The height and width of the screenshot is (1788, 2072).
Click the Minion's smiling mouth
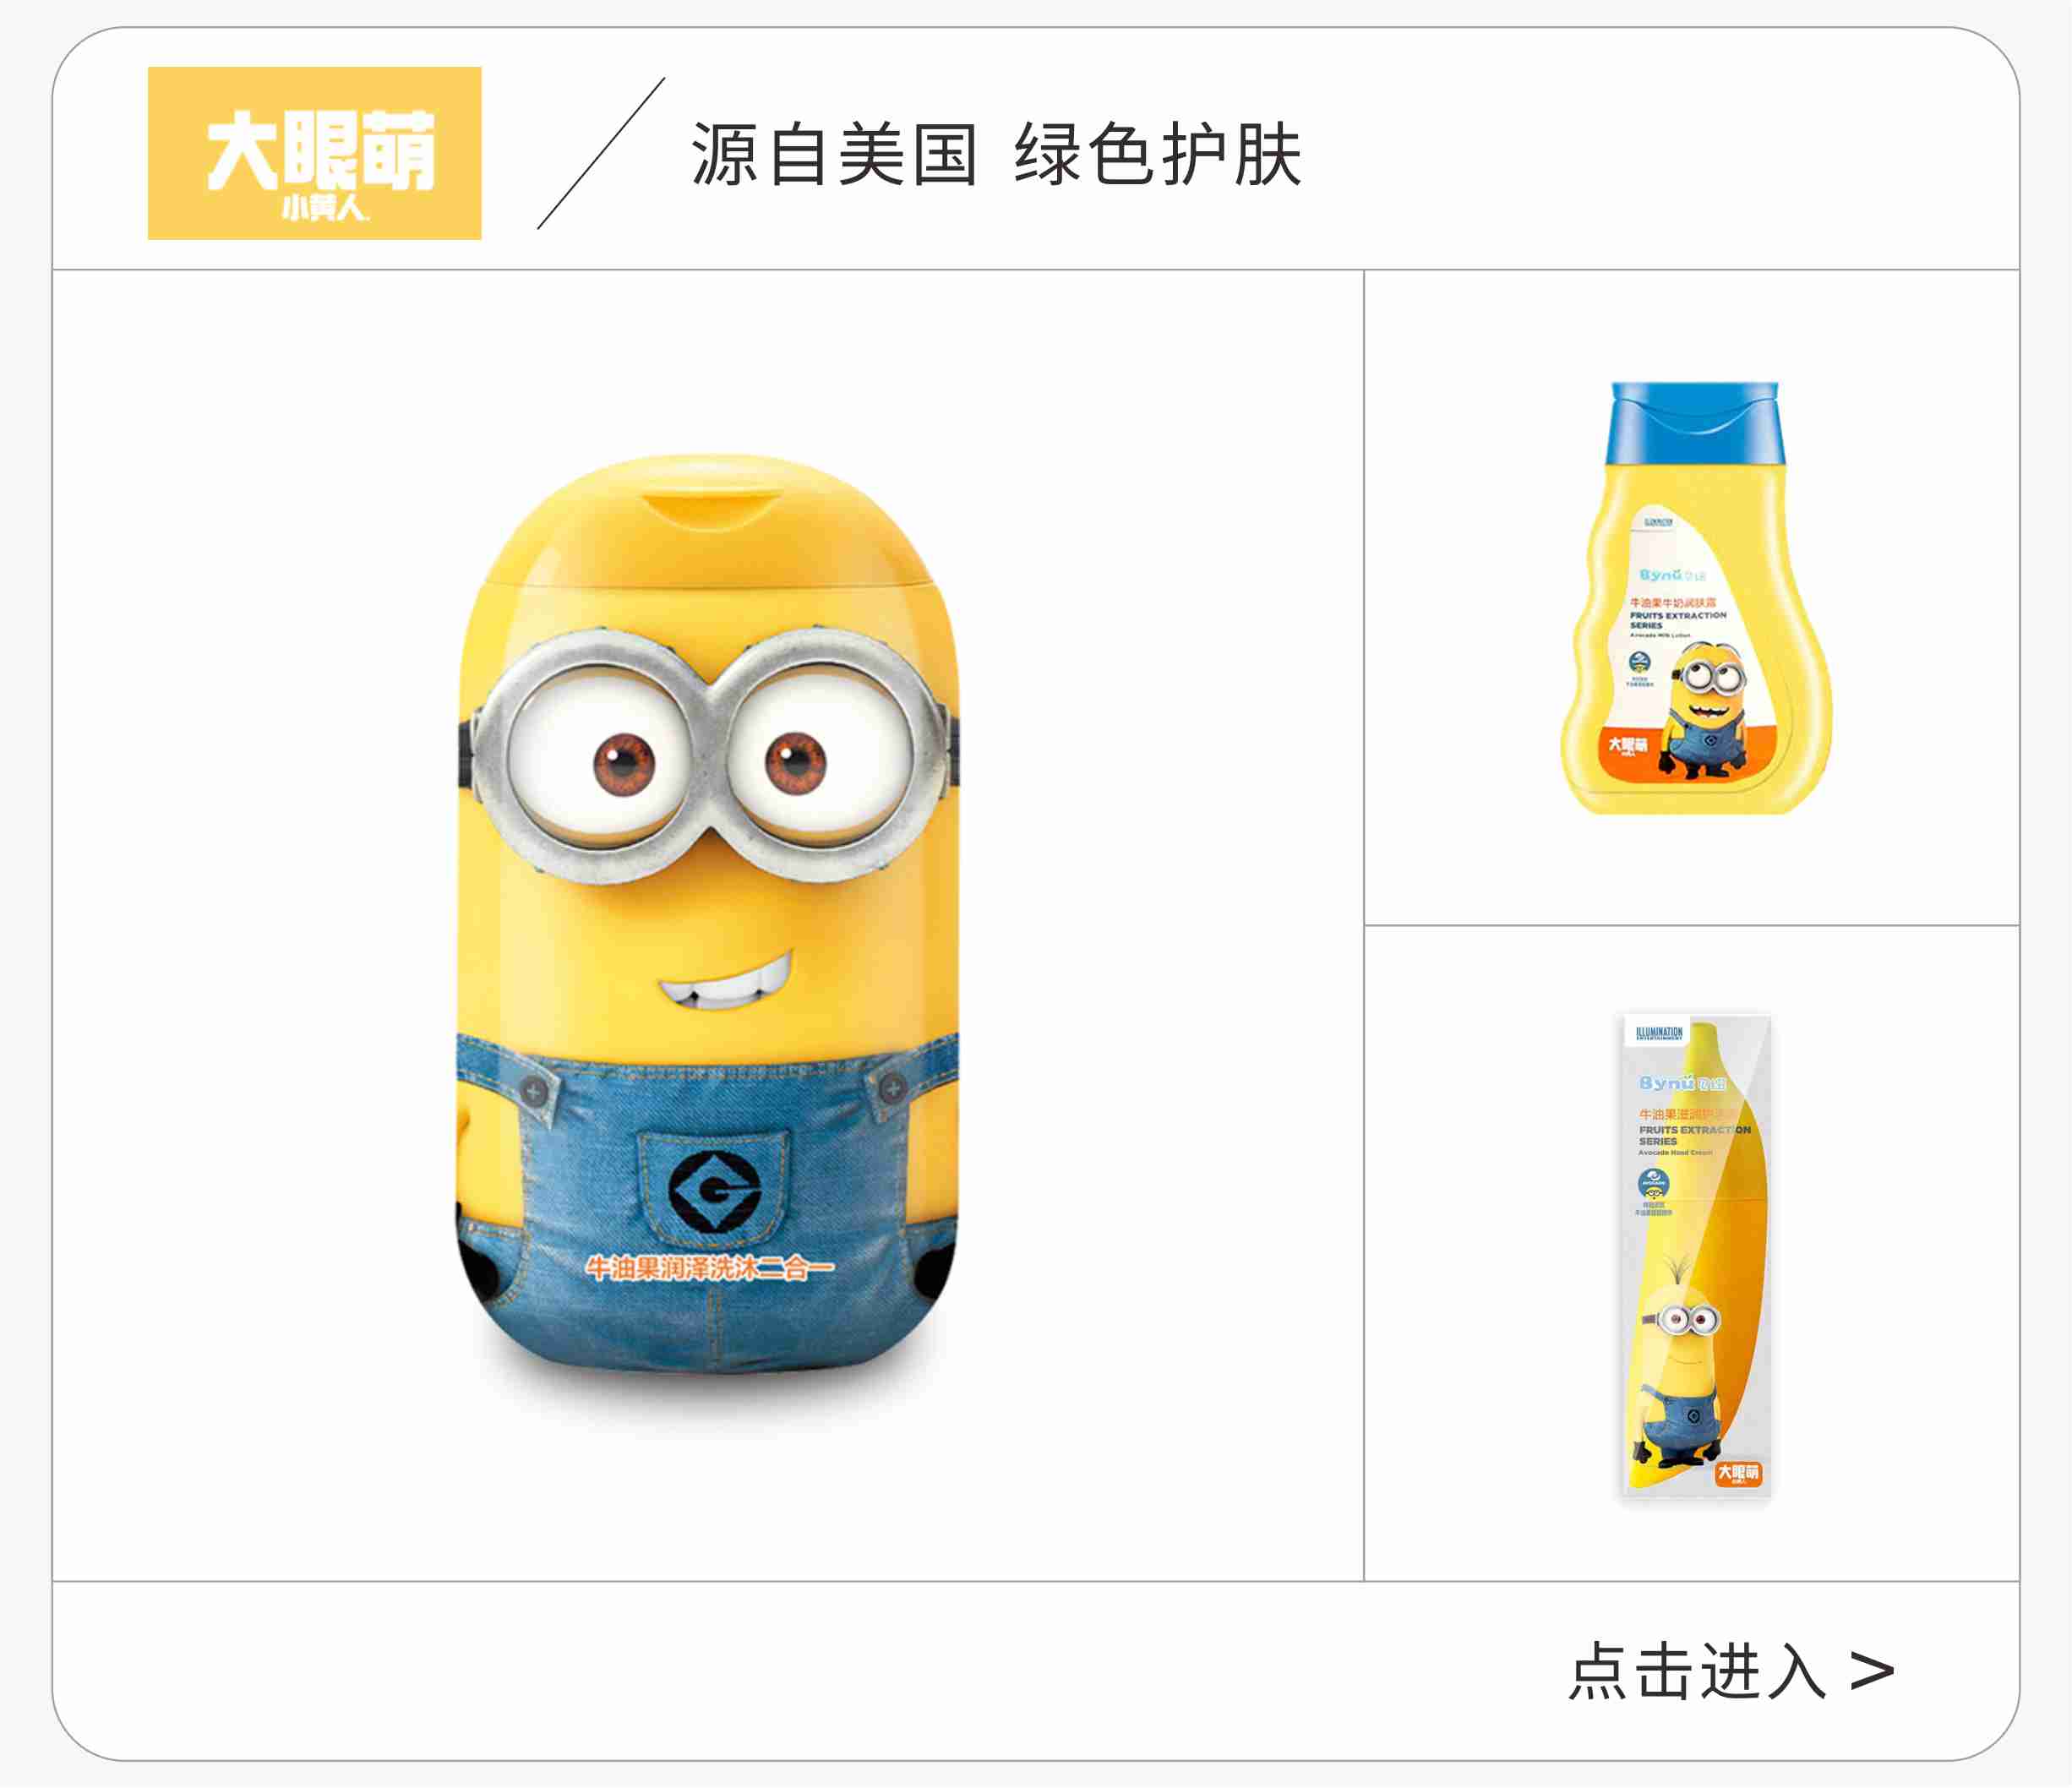pos(726,981)
